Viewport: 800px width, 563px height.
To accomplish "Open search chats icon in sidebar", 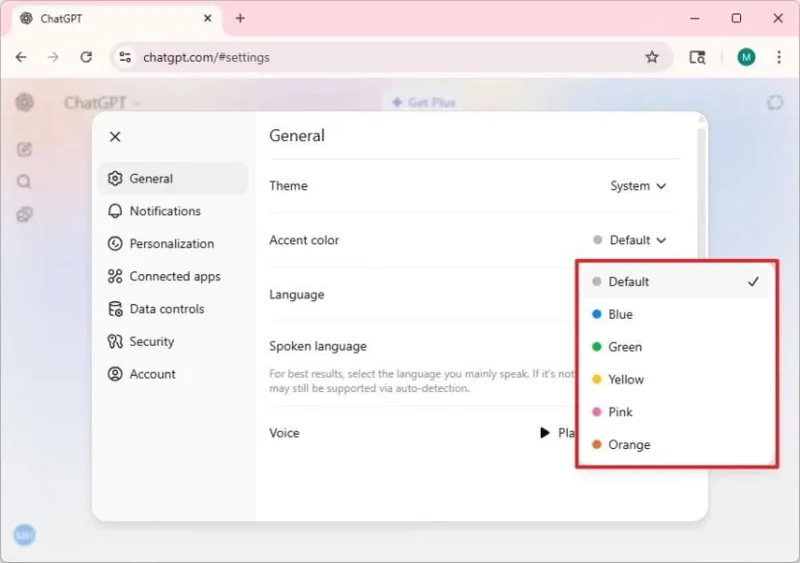I will [x=24, y=182].
